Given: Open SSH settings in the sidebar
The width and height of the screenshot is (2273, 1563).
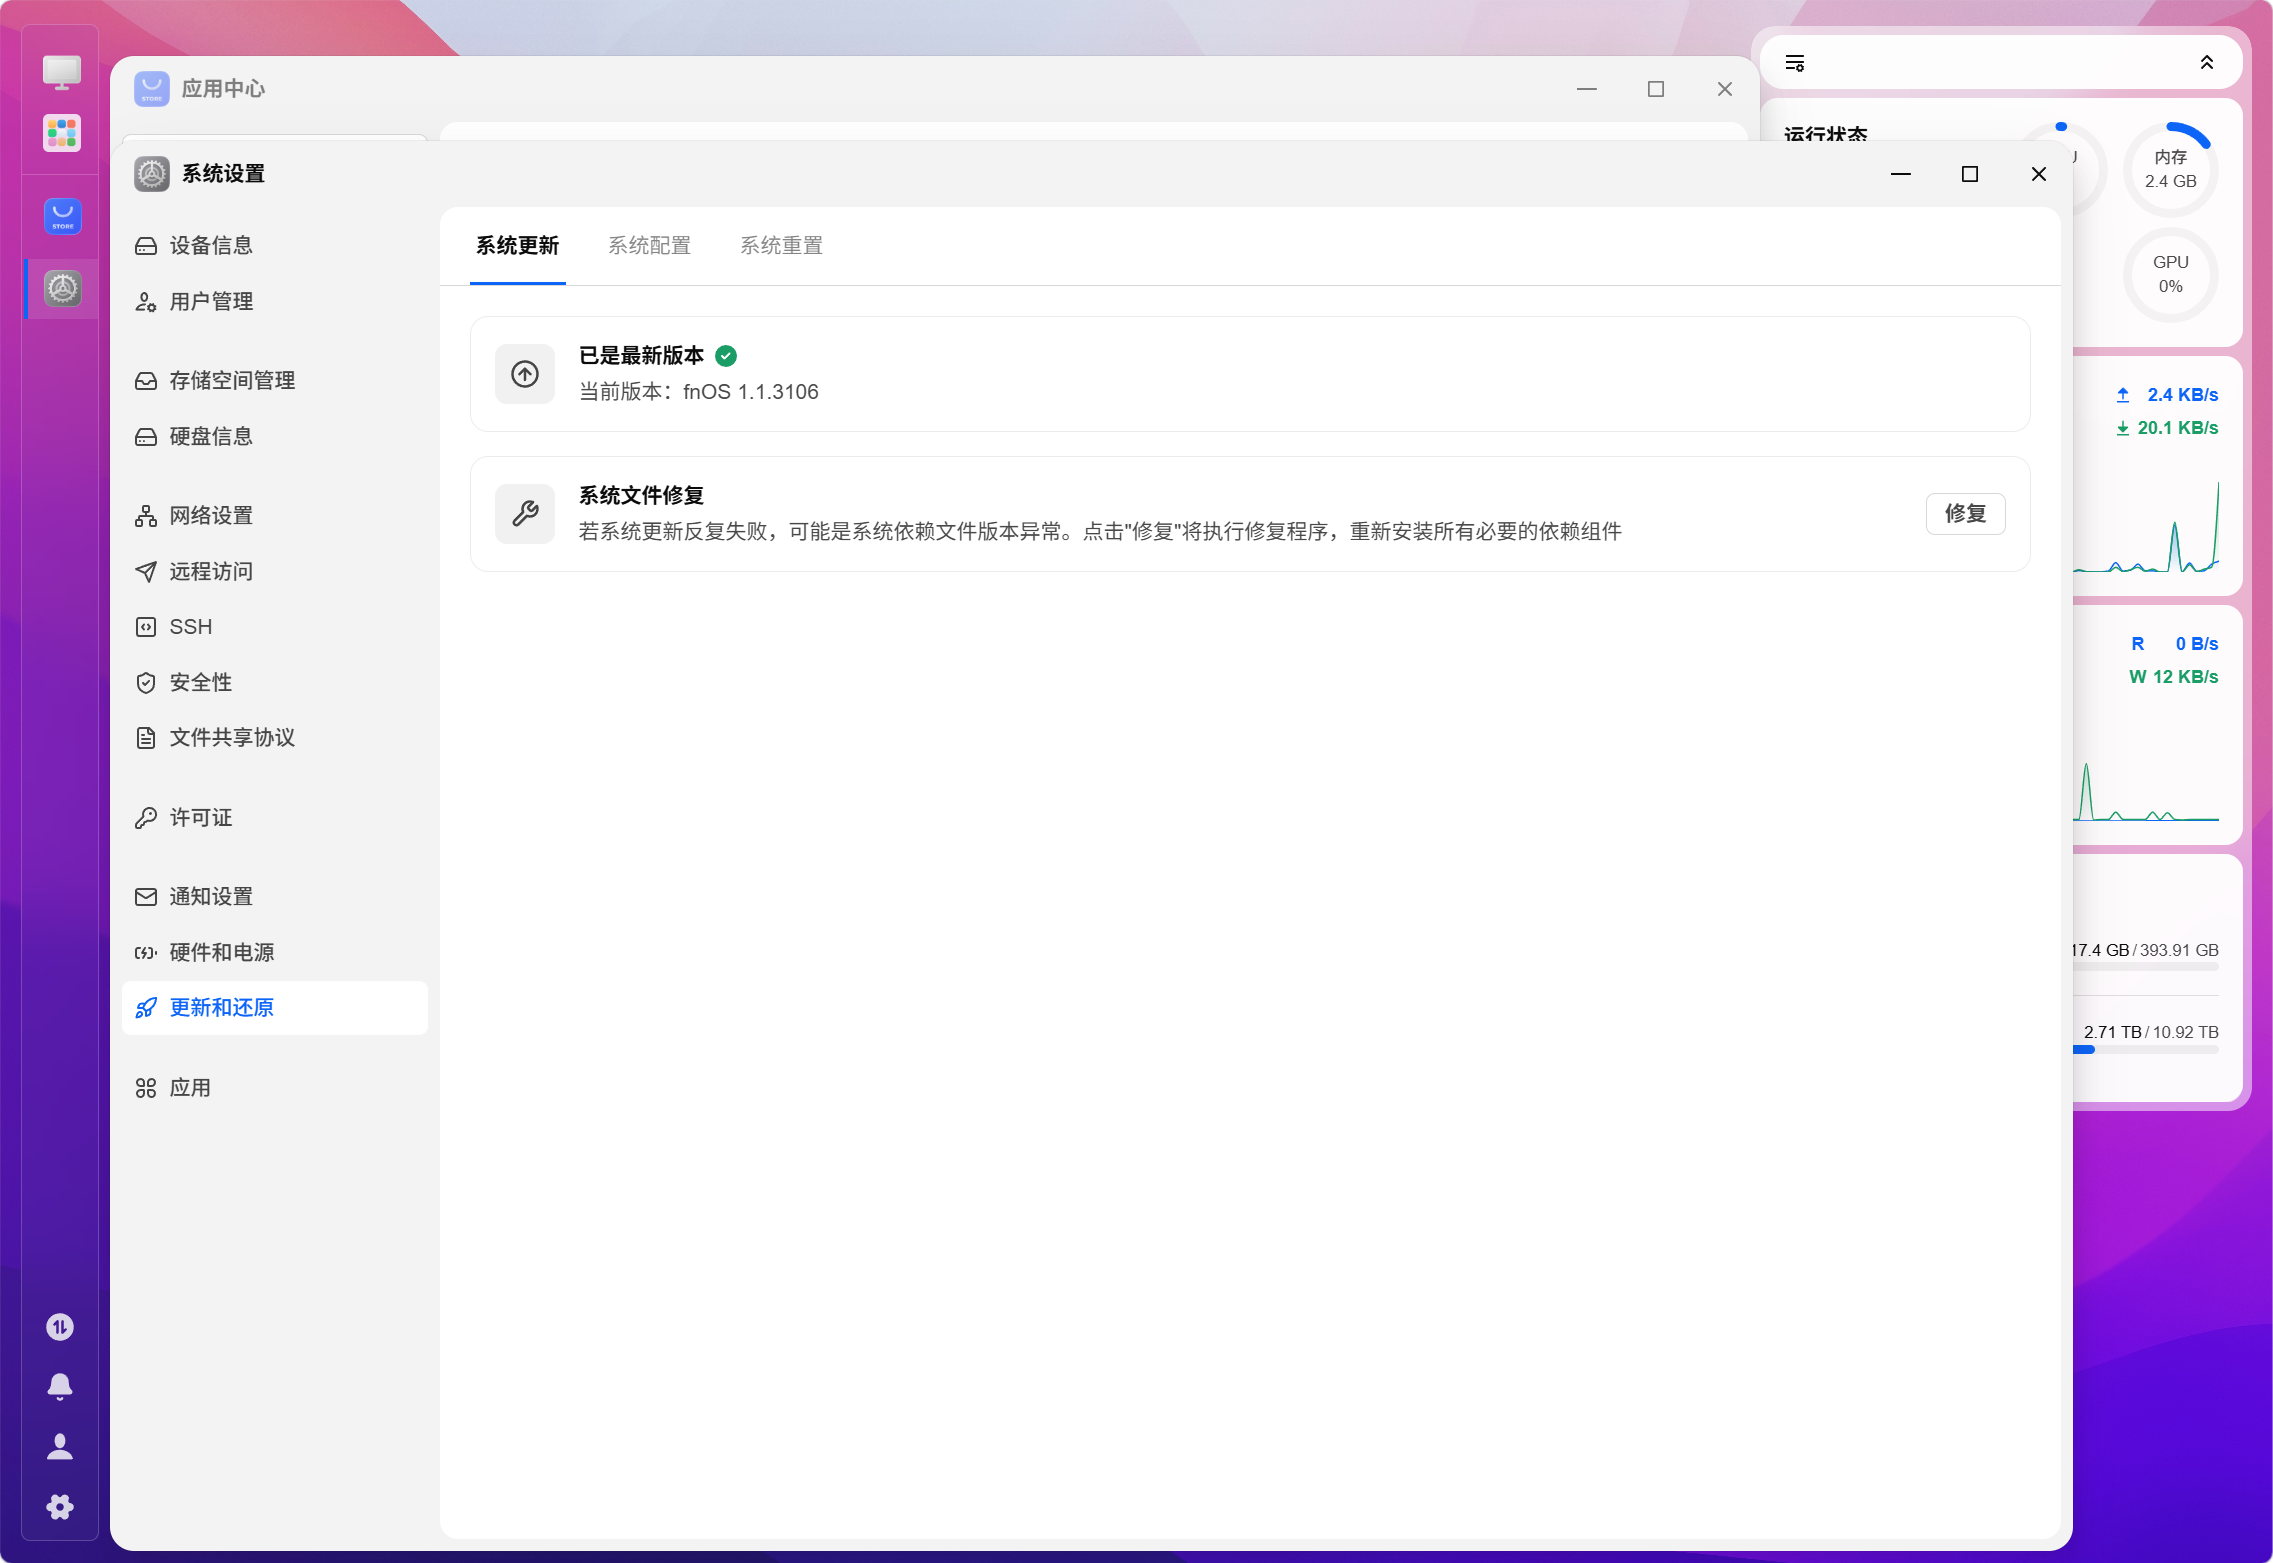Looking at the screenshot, I should [x=275, y=627].
